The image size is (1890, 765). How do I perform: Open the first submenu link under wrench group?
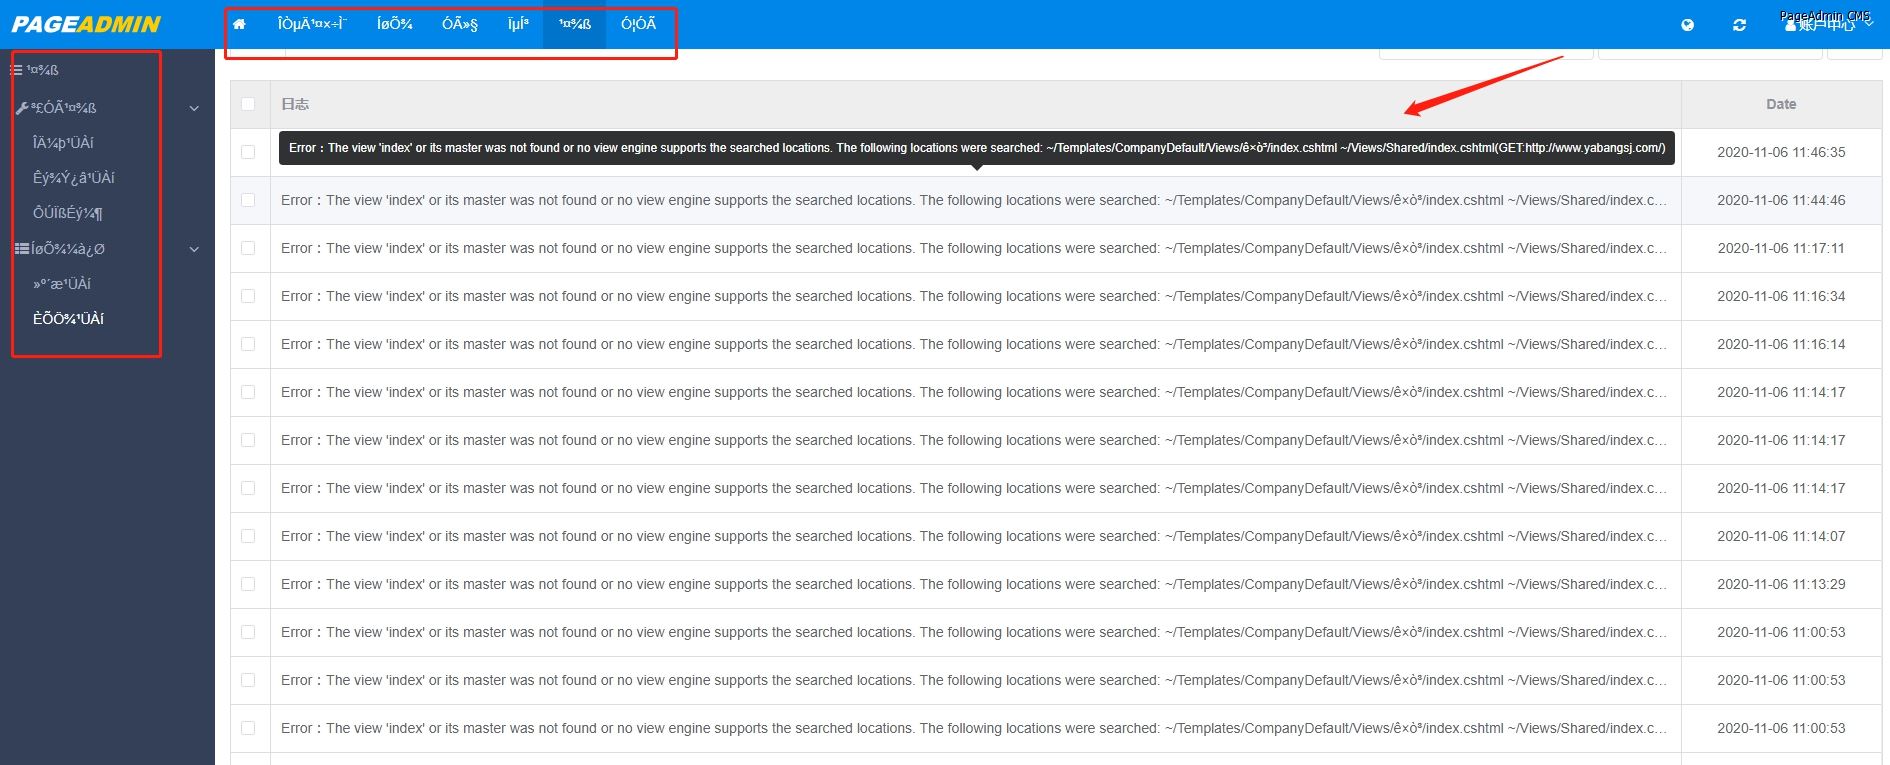pos(63,143)
